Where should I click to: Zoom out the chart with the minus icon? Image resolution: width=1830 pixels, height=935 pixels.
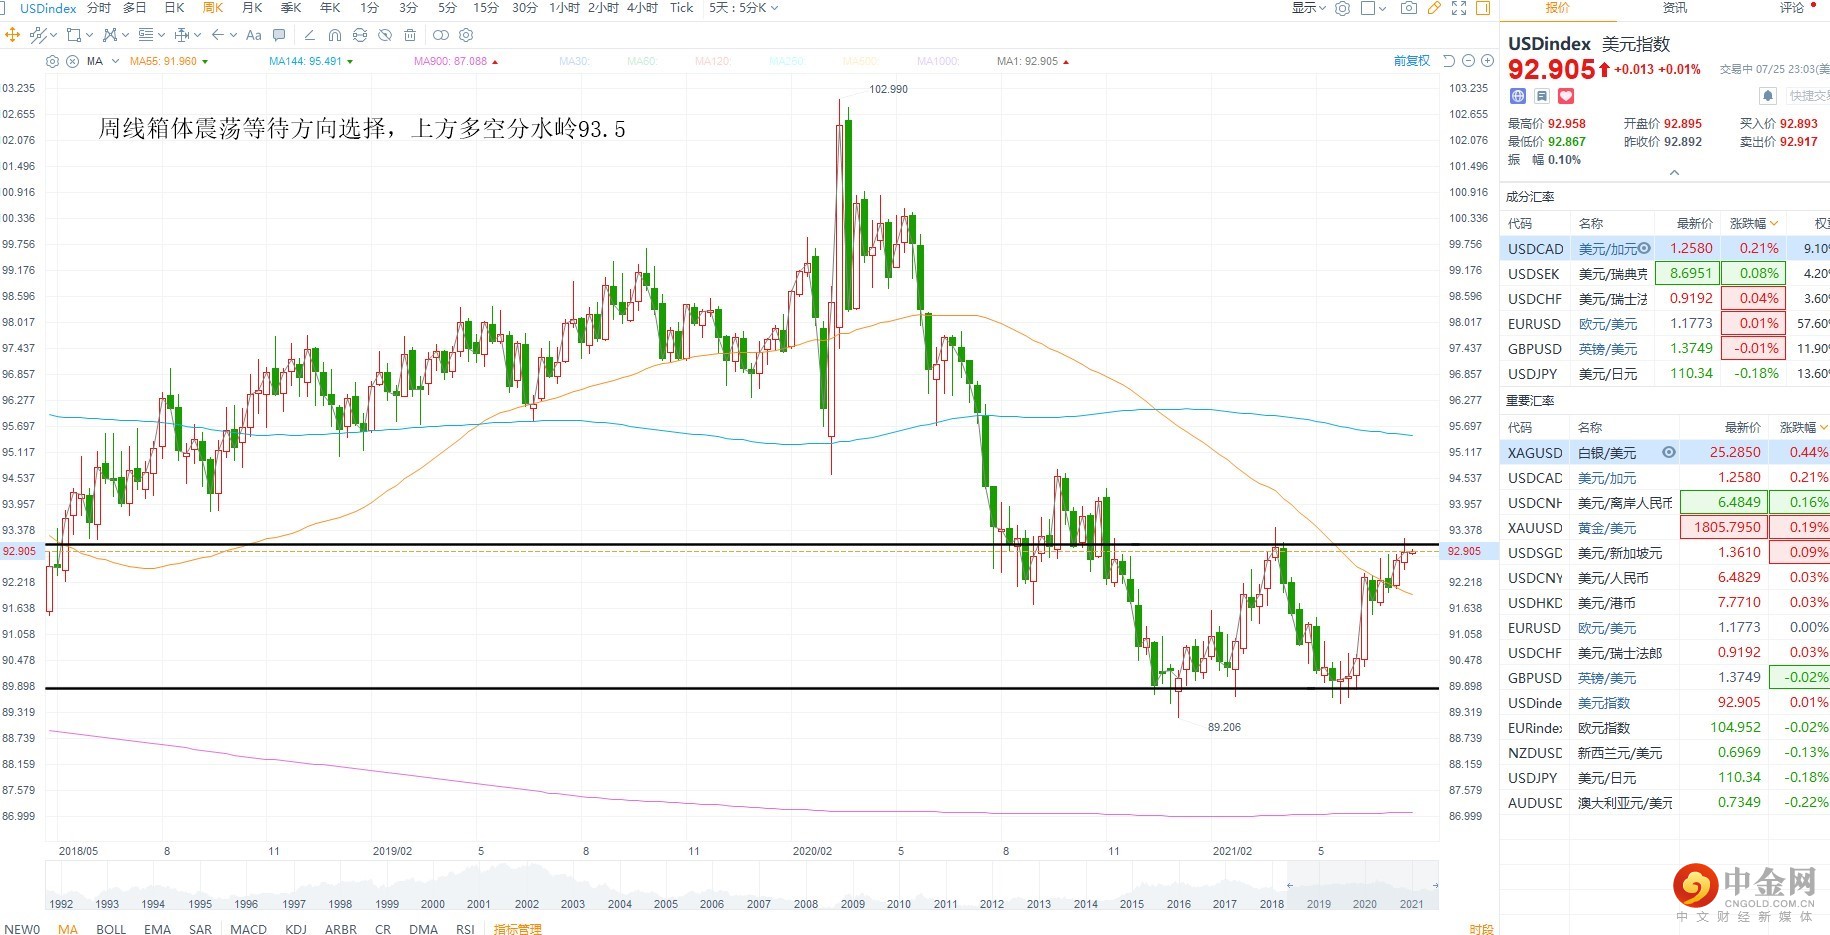coord(1468,61)
